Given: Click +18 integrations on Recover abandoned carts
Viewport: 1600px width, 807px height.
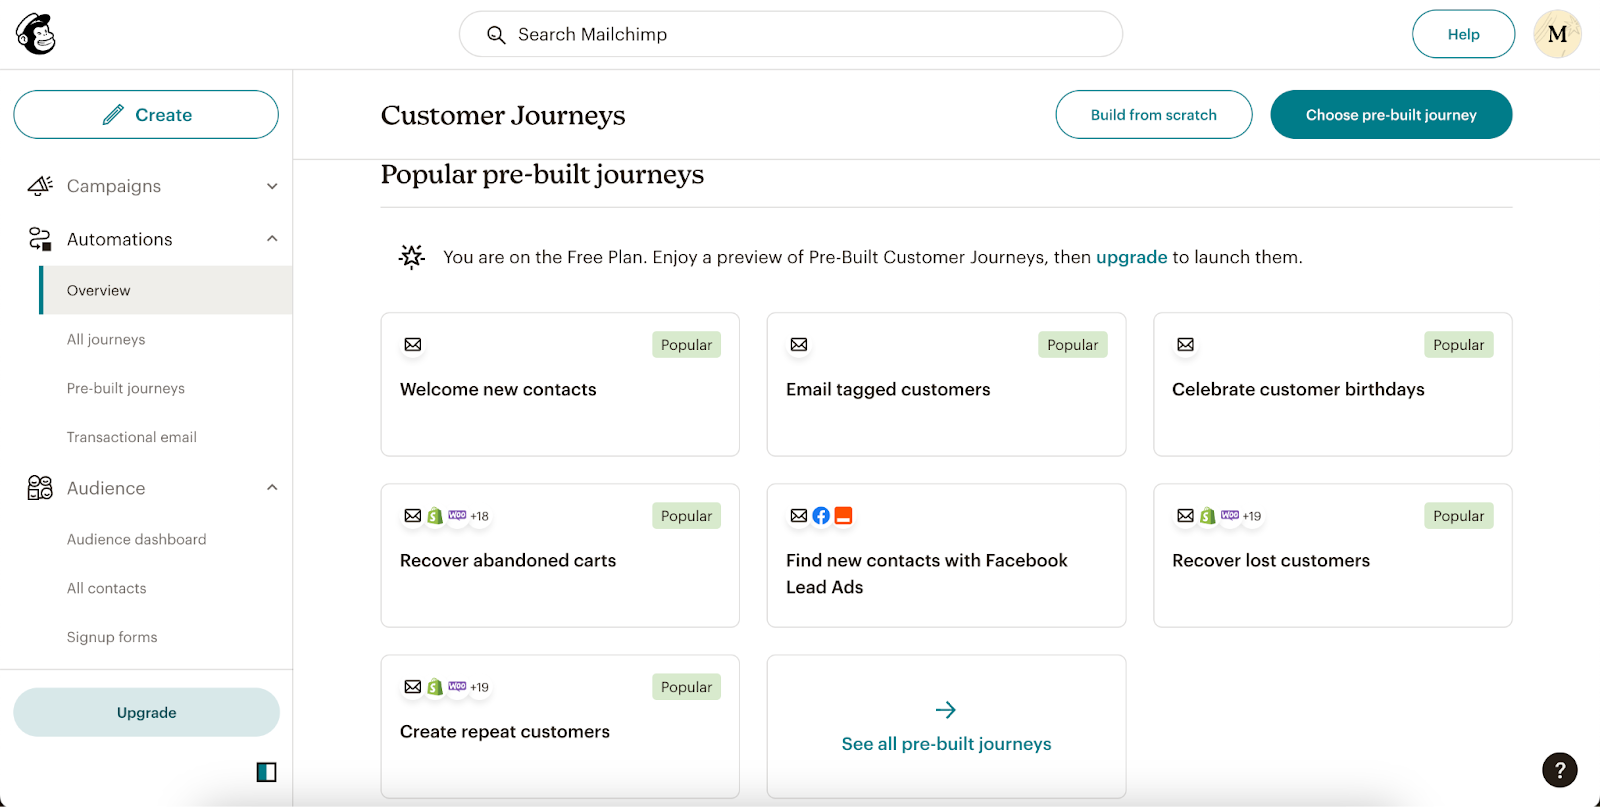Looking at the screenshot, I should coord(480,516).
